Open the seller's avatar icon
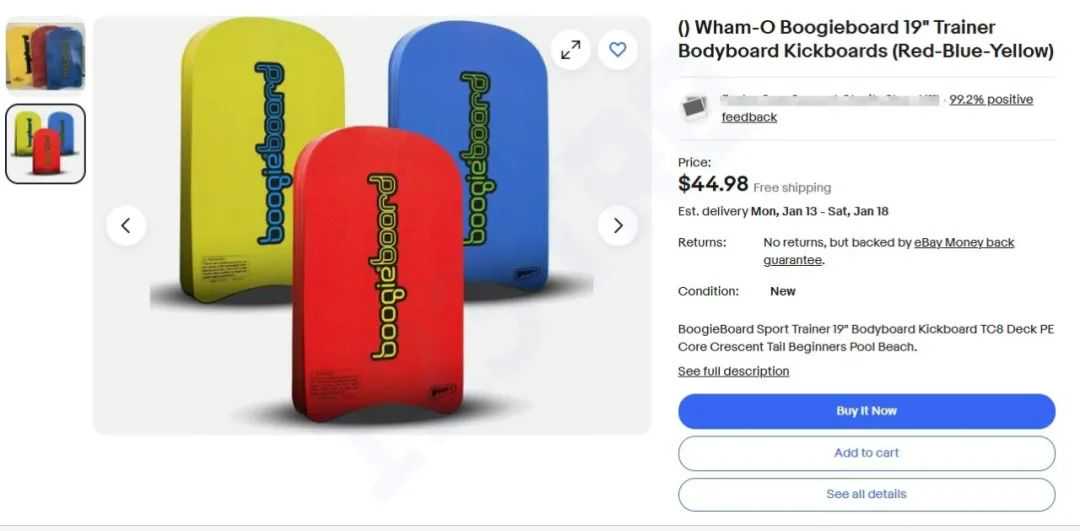The width and height of the screenshot is (1080, 531). click(694, 107)
